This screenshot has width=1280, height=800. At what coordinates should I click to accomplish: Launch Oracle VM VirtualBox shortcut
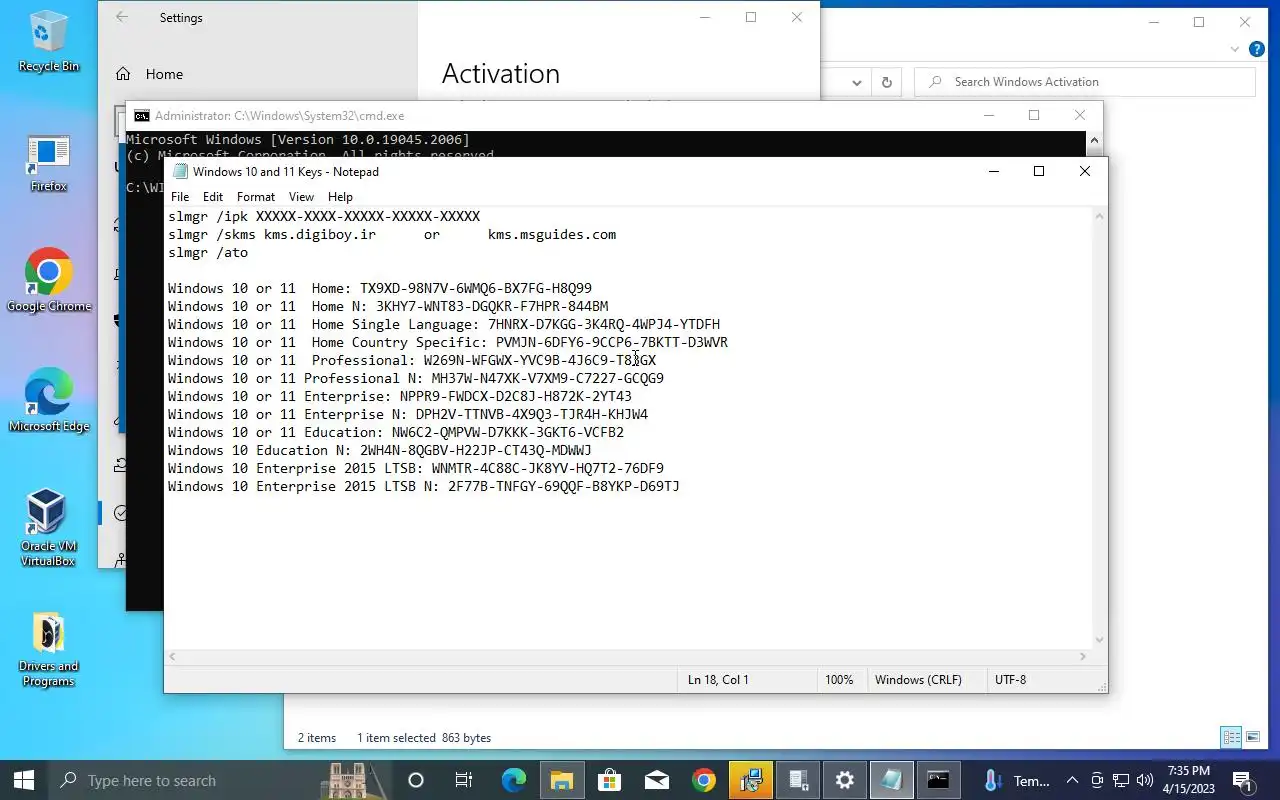(x=48, y=528)
